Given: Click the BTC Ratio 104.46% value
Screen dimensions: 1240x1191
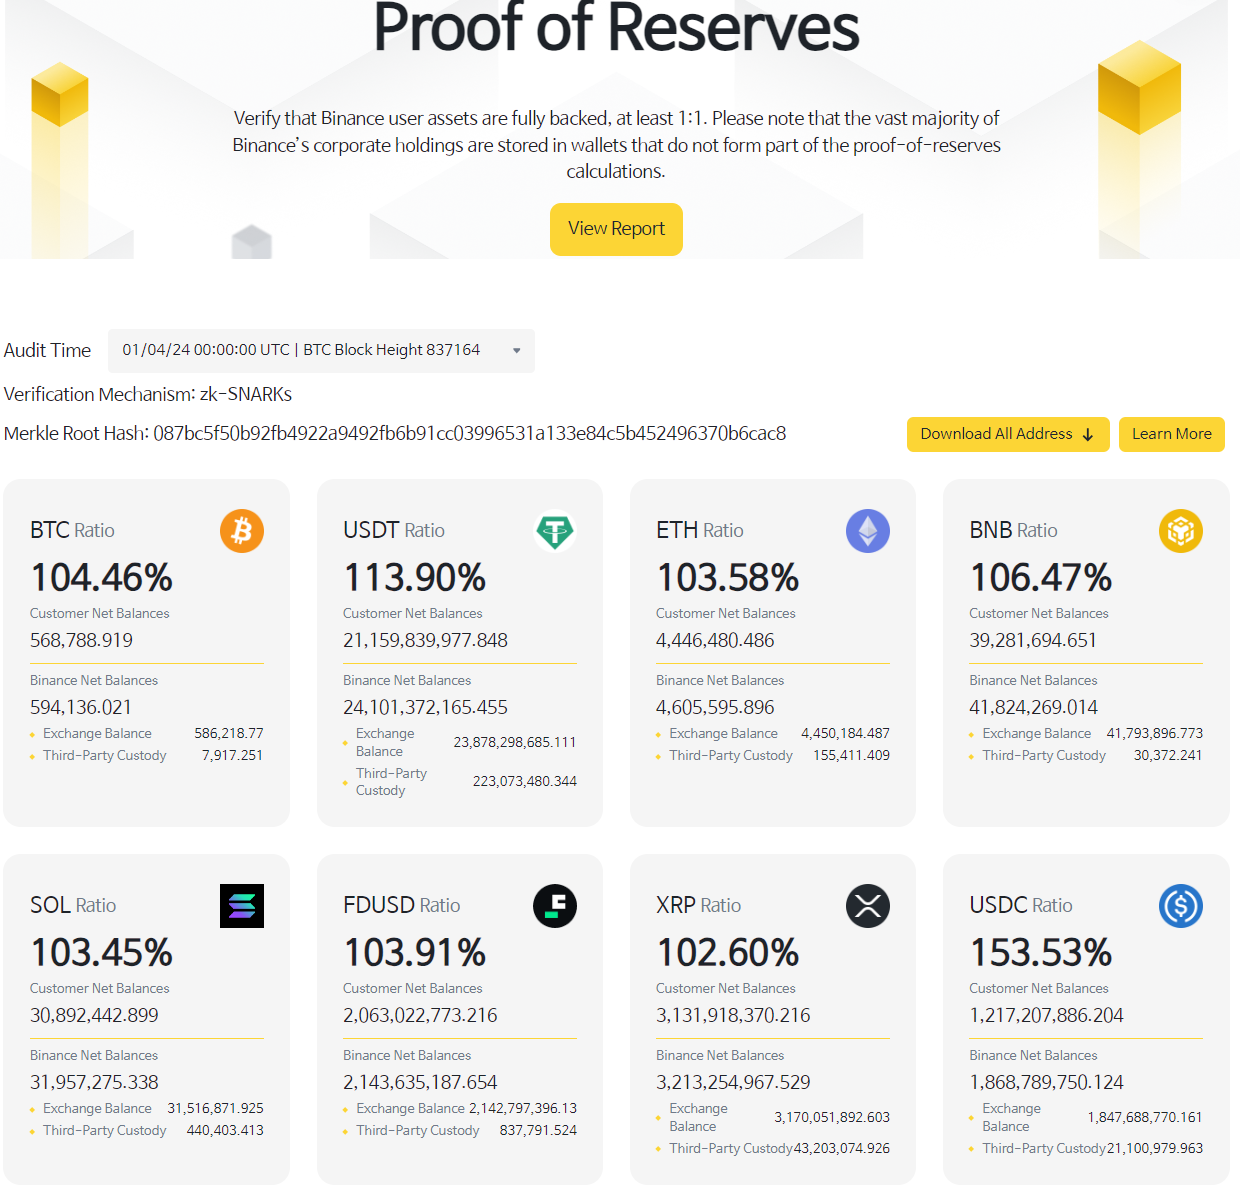Looking at the screenshot, I should pyautogui.click(x=102, y=577).
